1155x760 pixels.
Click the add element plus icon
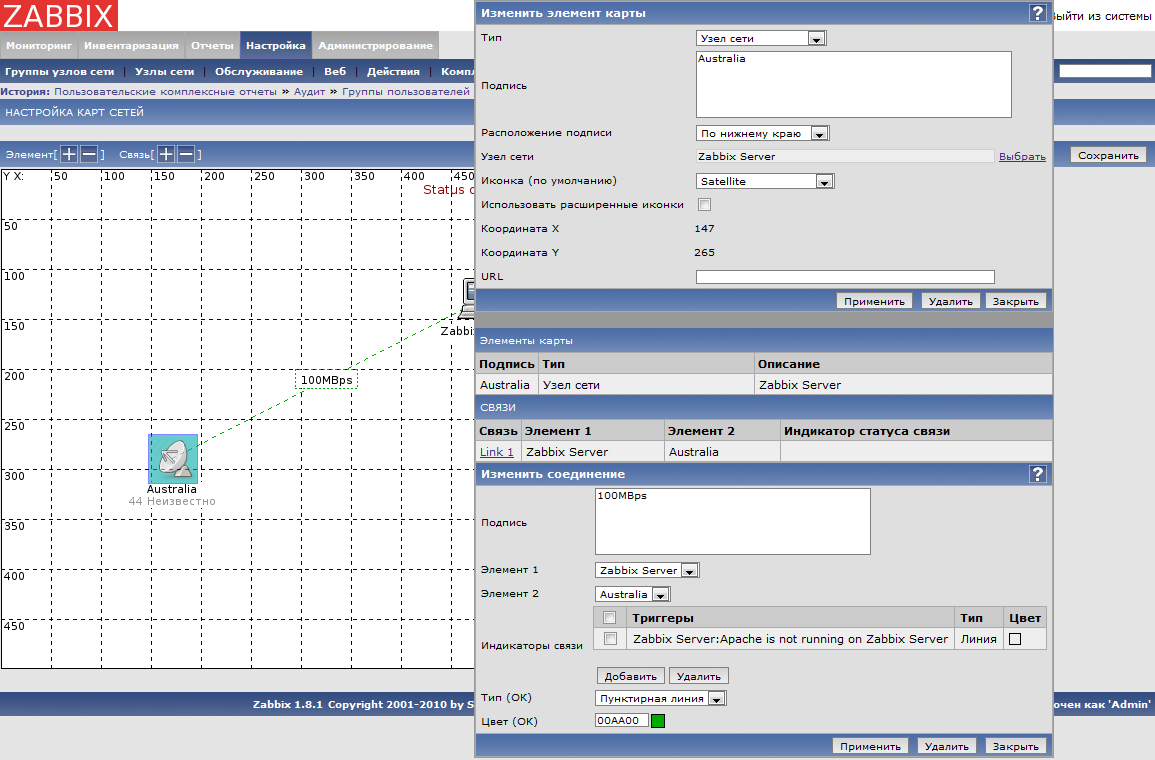69,154
